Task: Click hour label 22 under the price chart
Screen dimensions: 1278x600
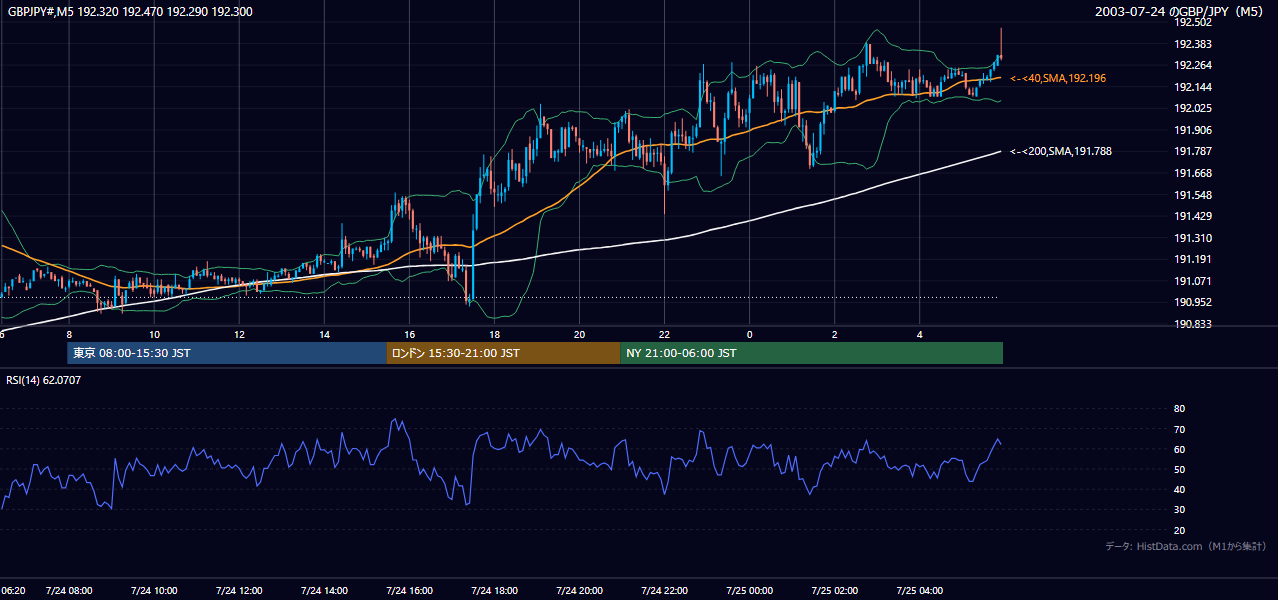Action: (664, 334)
